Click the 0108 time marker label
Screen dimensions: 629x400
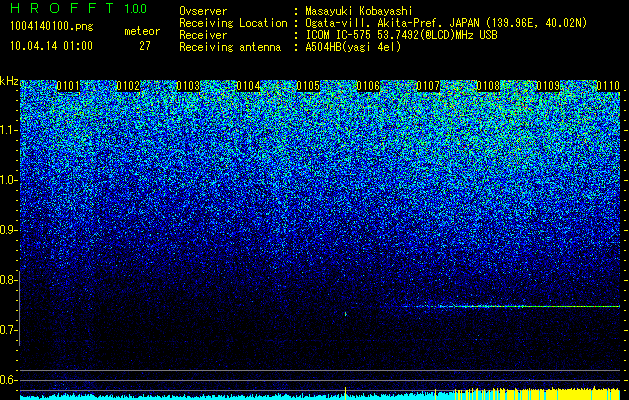click(x=488, y=86)
